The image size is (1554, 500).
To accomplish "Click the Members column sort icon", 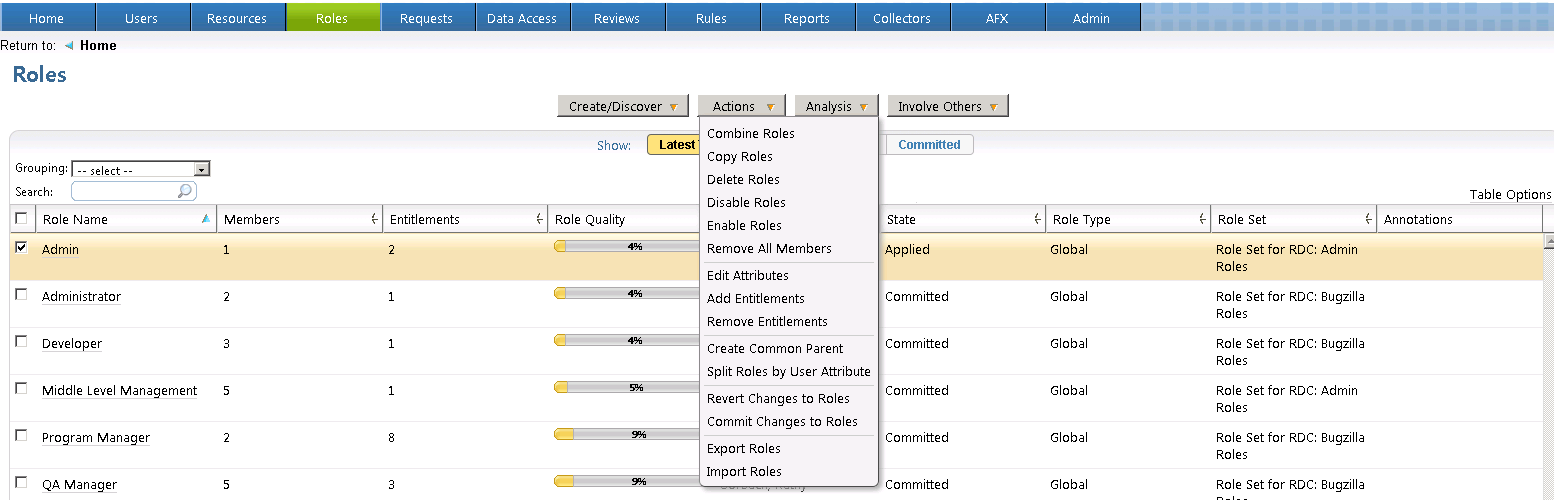I will tap(374, 220).
